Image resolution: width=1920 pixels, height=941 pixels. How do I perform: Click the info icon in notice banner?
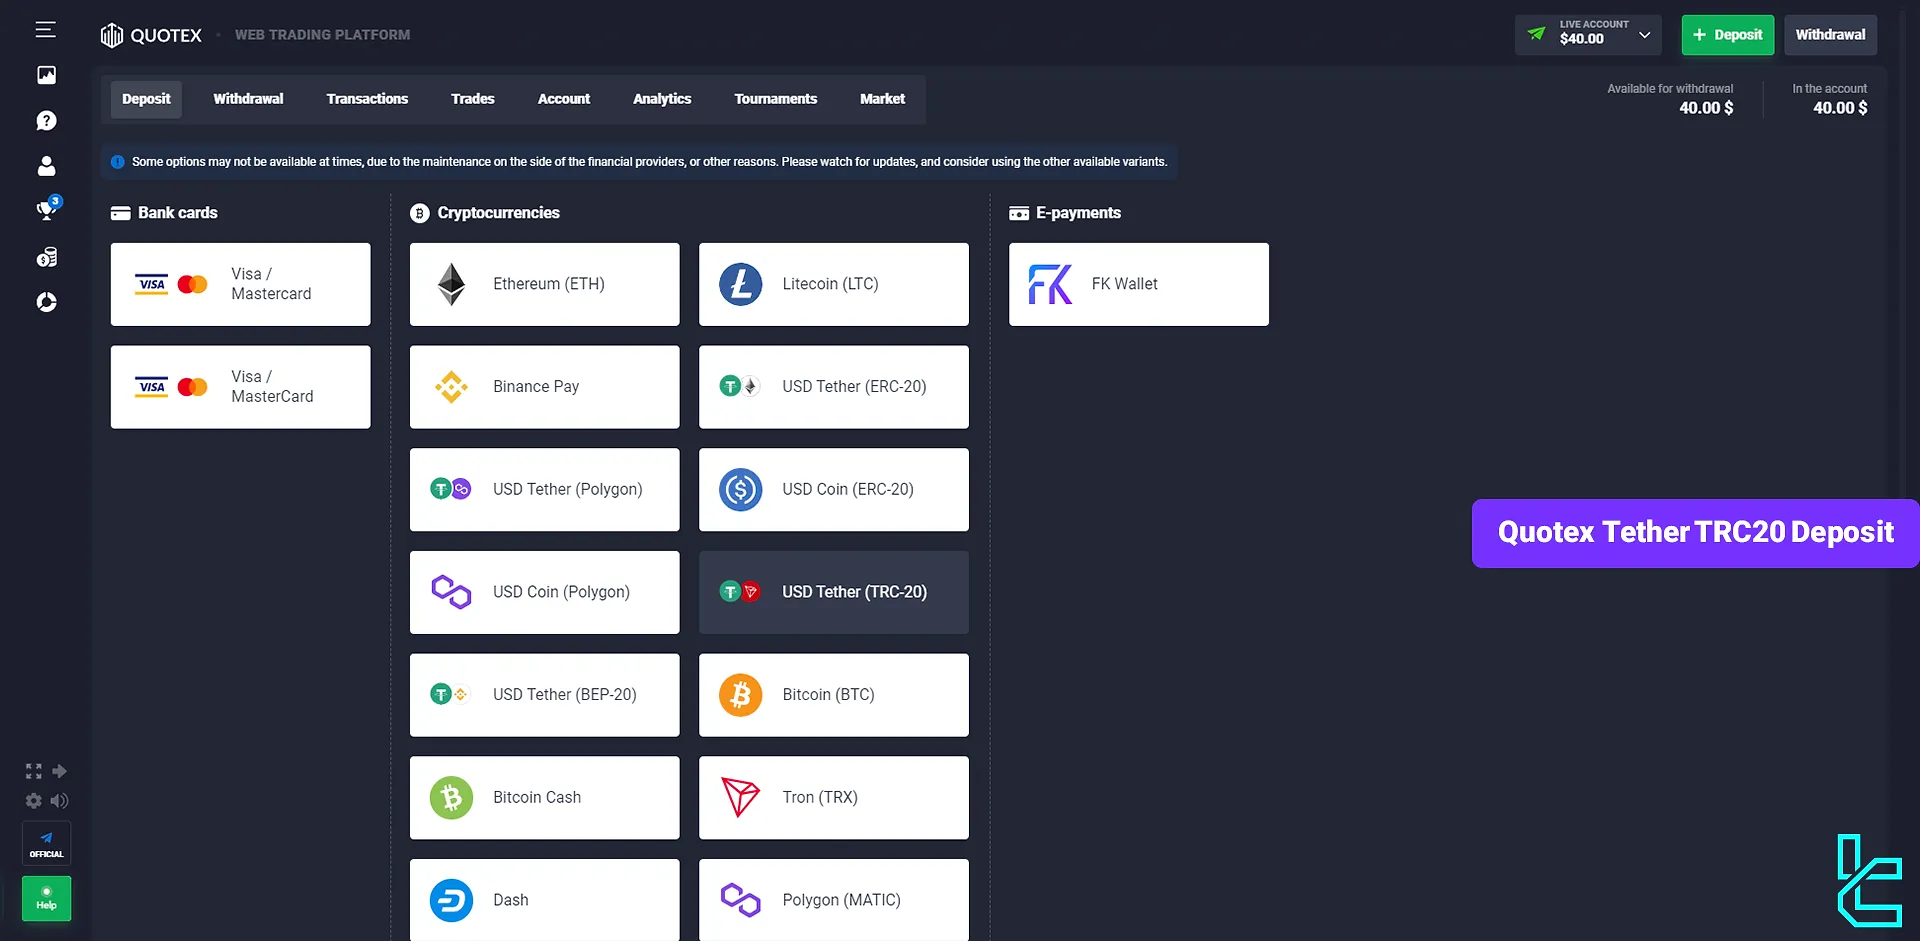coord(118,162)
